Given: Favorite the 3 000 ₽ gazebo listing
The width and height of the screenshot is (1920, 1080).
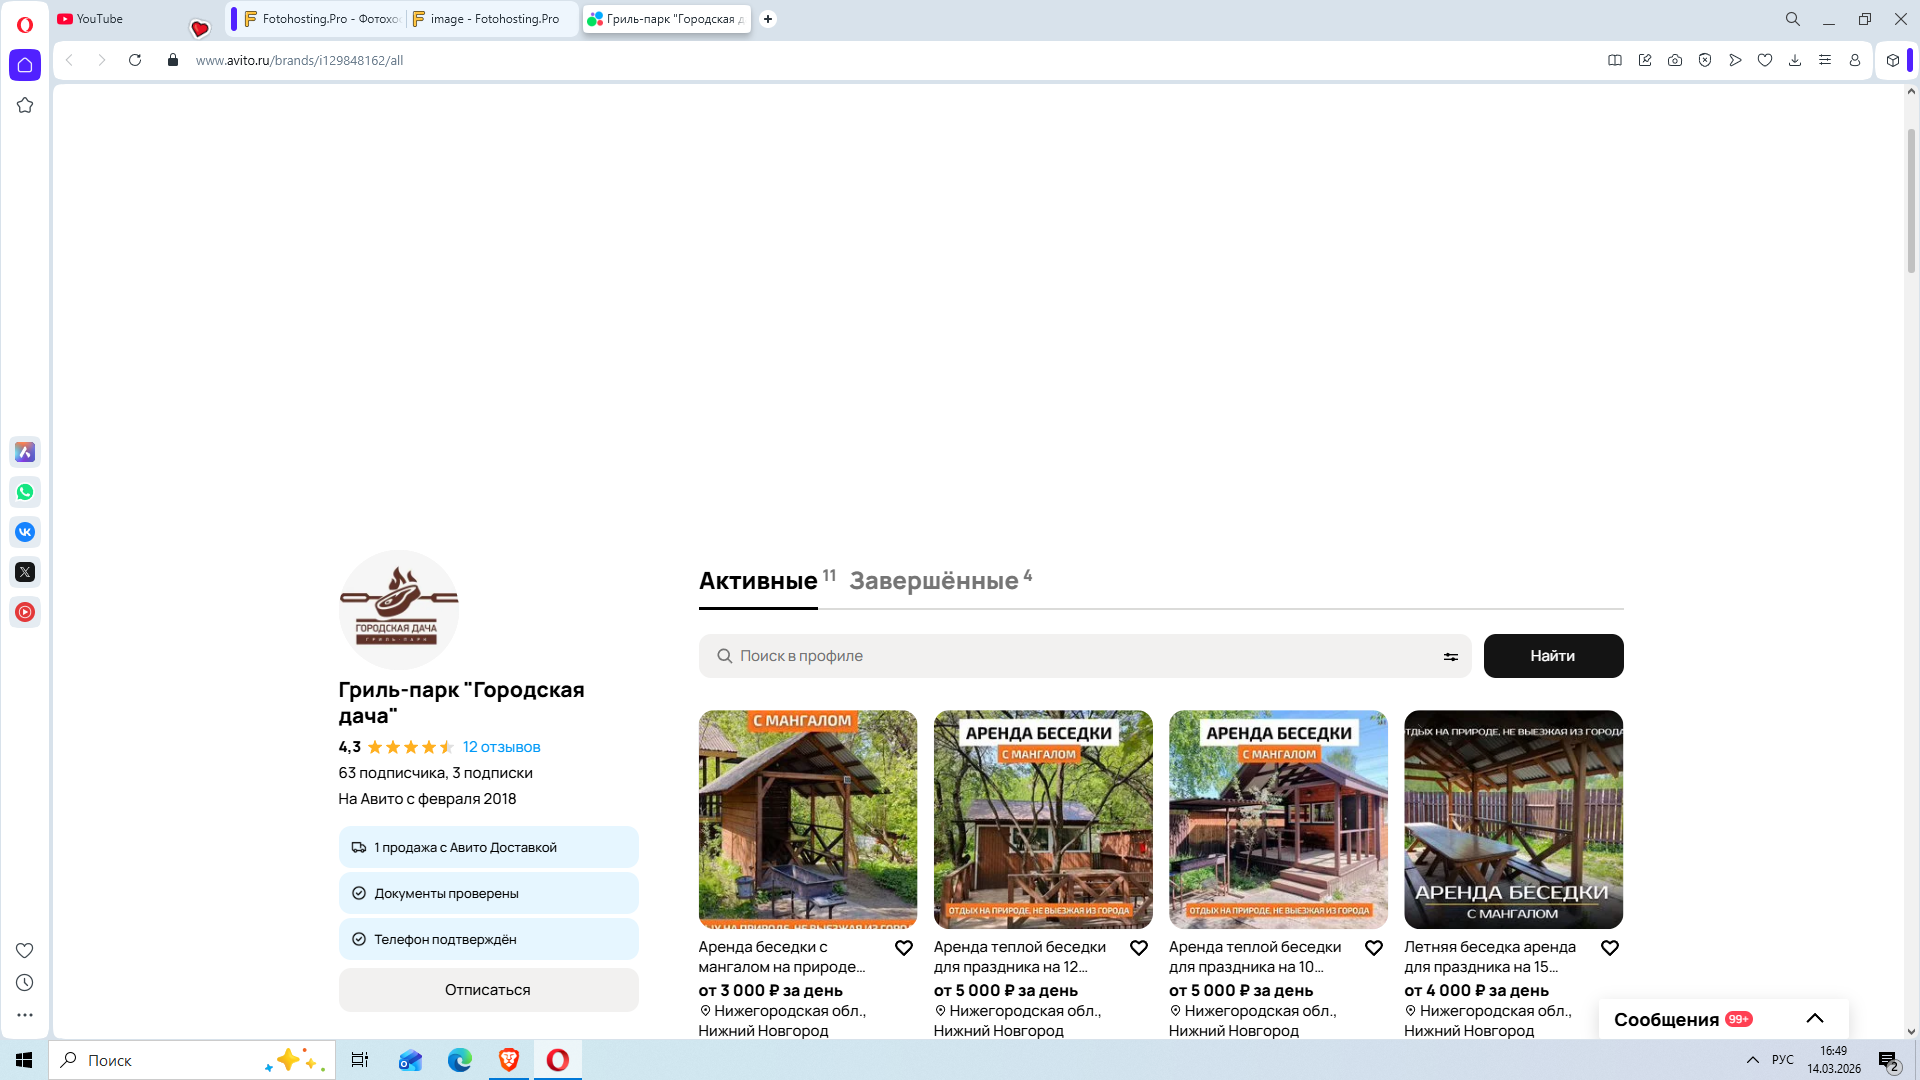Looking at the screenshot, I should pos(903,948).
